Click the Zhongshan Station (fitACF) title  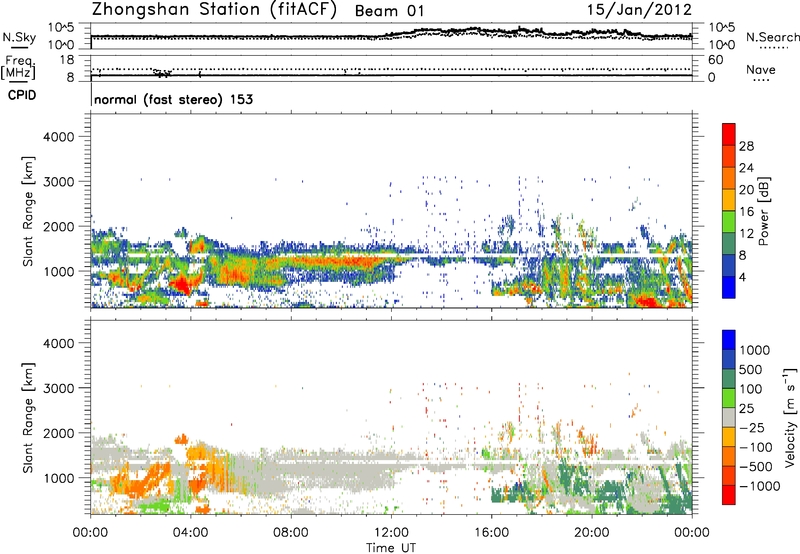[x=214, y=10]
